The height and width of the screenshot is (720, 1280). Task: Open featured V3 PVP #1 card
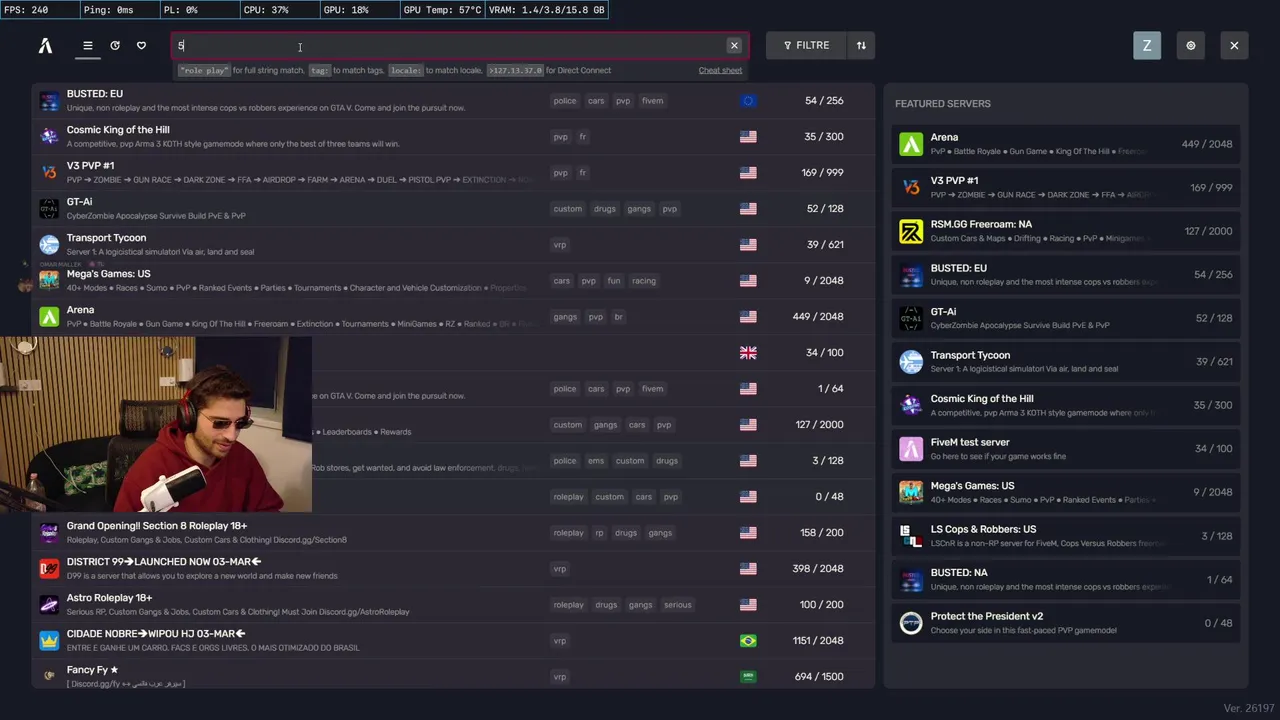click(1066, 187)
